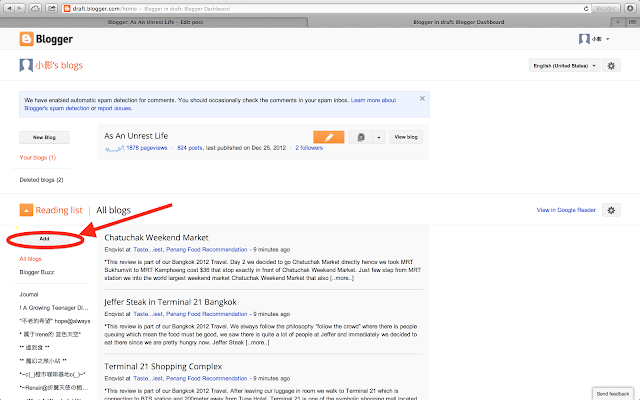The height and width of the screenshot is (400, 640).
Task: Expand the Chatuchak post with [...more..]
Action: pyautogui.click(x=342, y=278)
